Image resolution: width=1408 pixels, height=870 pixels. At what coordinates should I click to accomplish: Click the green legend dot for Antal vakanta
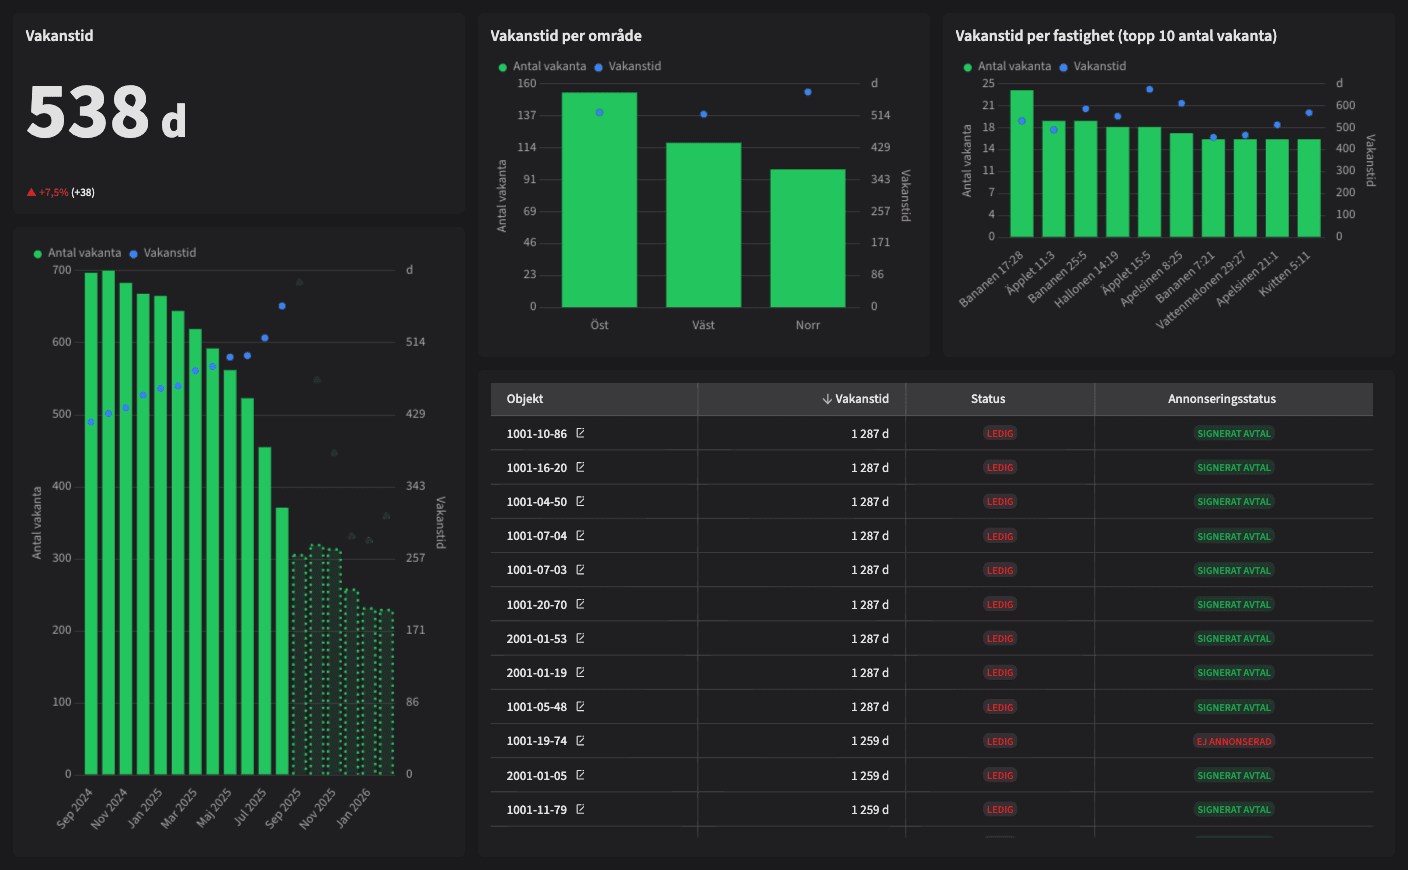point(37,253)
